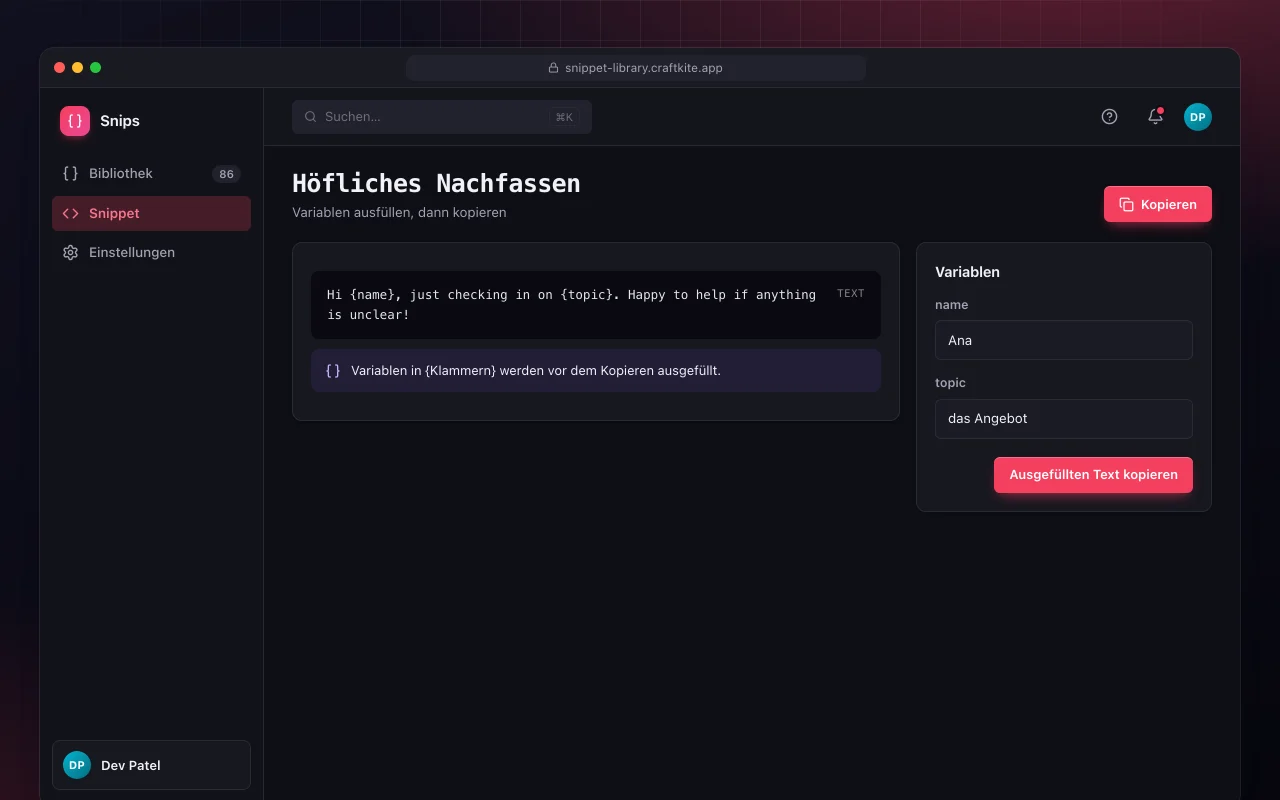The image size is (1280, 800).
Task: Click the green maximize window dot
Action: (x=96, y=68)
